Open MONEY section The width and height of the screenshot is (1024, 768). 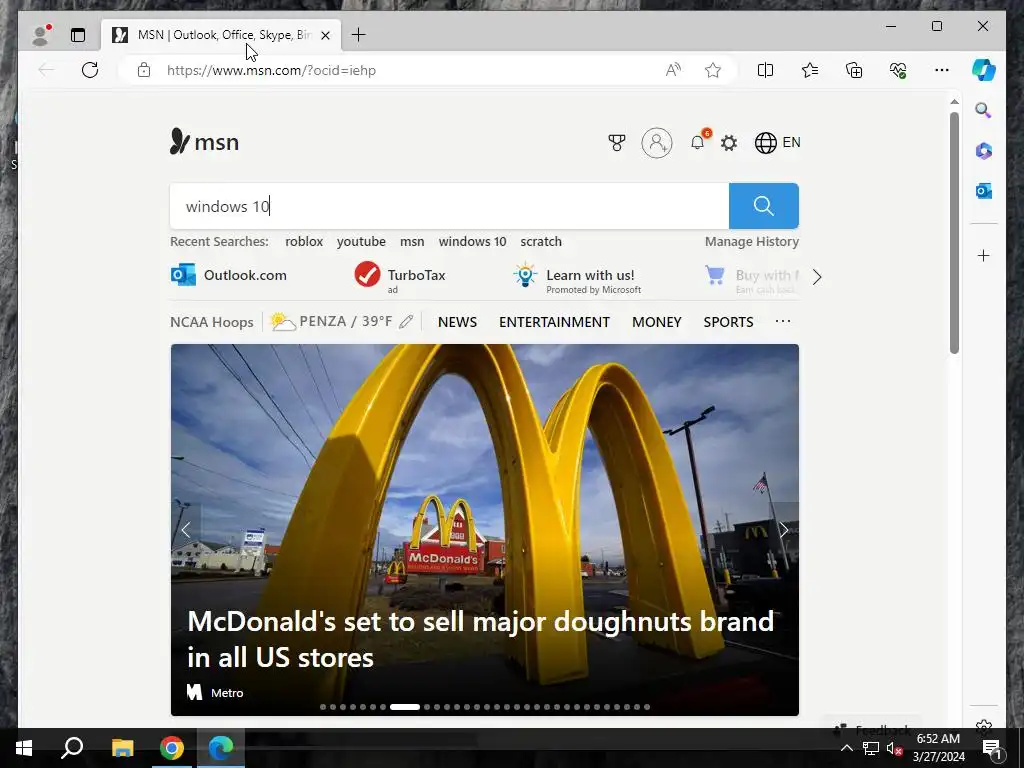point(656,322)
